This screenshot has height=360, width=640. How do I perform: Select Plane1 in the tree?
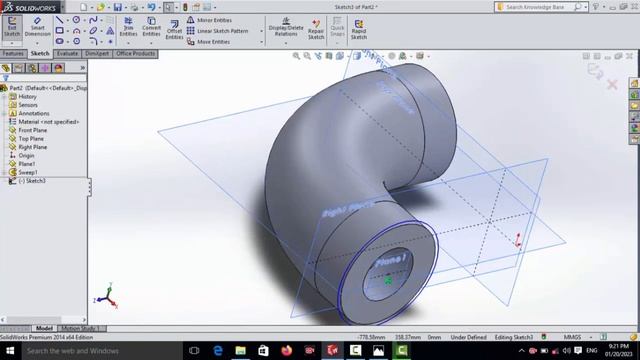(x=27, y=164)
